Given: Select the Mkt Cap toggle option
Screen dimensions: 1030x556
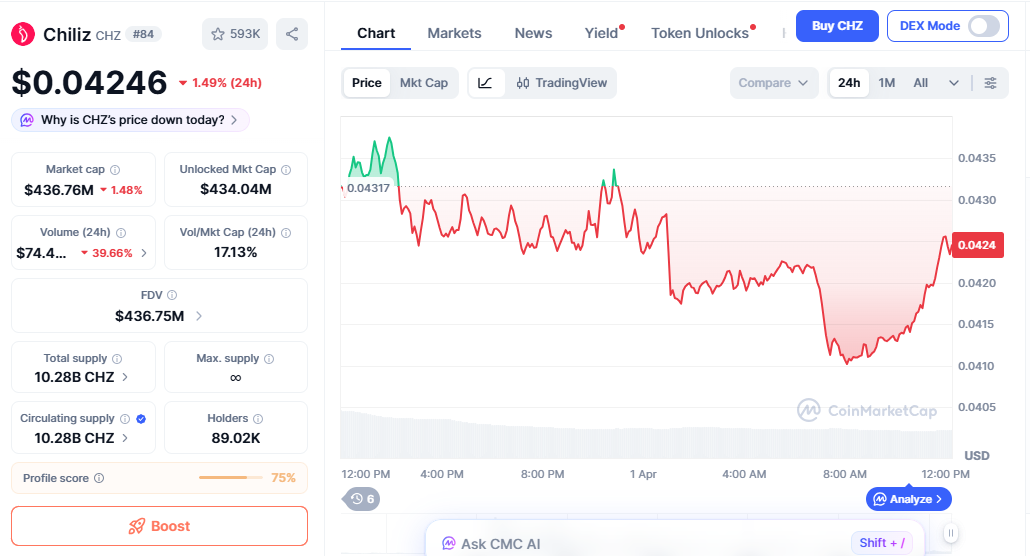Looking at the screenshot, I should pyautogui.click(x=424, y=83).
